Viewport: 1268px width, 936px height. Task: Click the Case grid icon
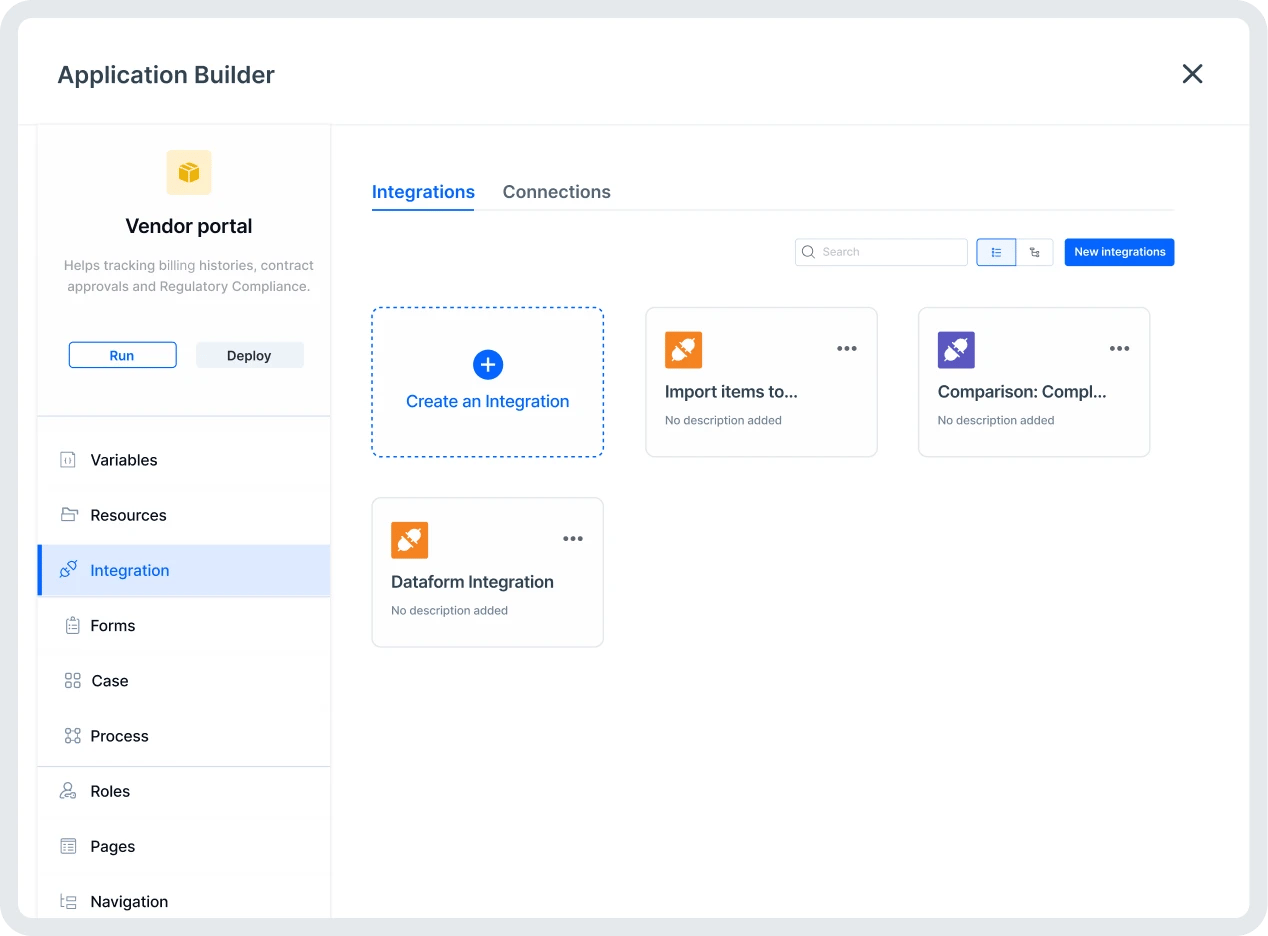click(x=72, y=681)
